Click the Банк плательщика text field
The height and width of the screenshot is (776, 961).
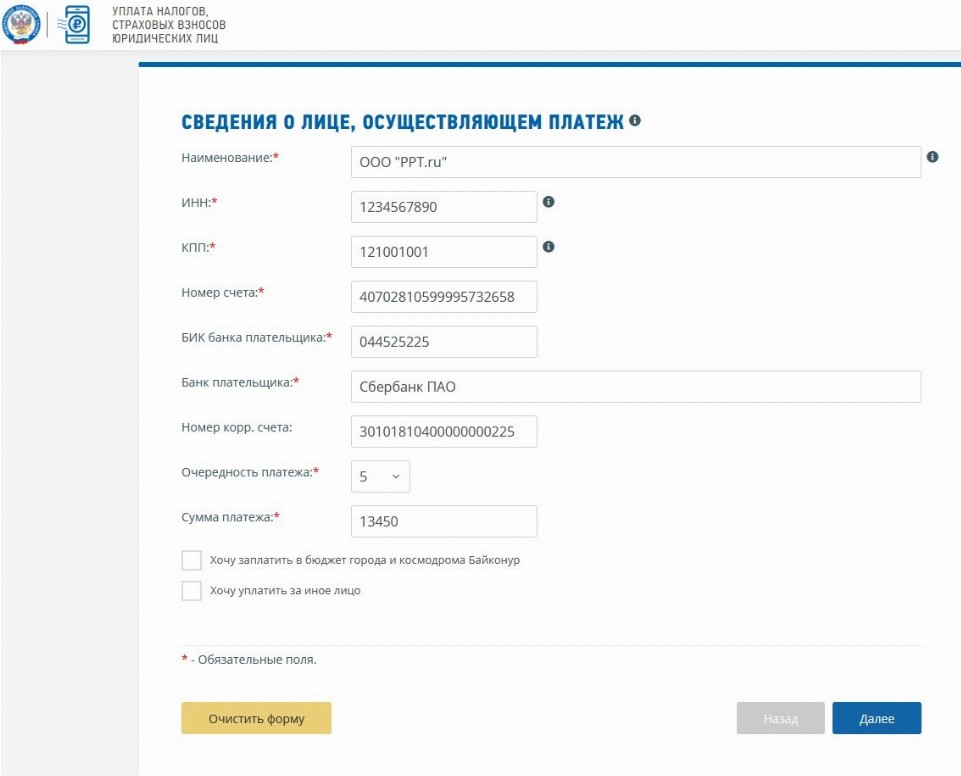[x=635, y=387]
